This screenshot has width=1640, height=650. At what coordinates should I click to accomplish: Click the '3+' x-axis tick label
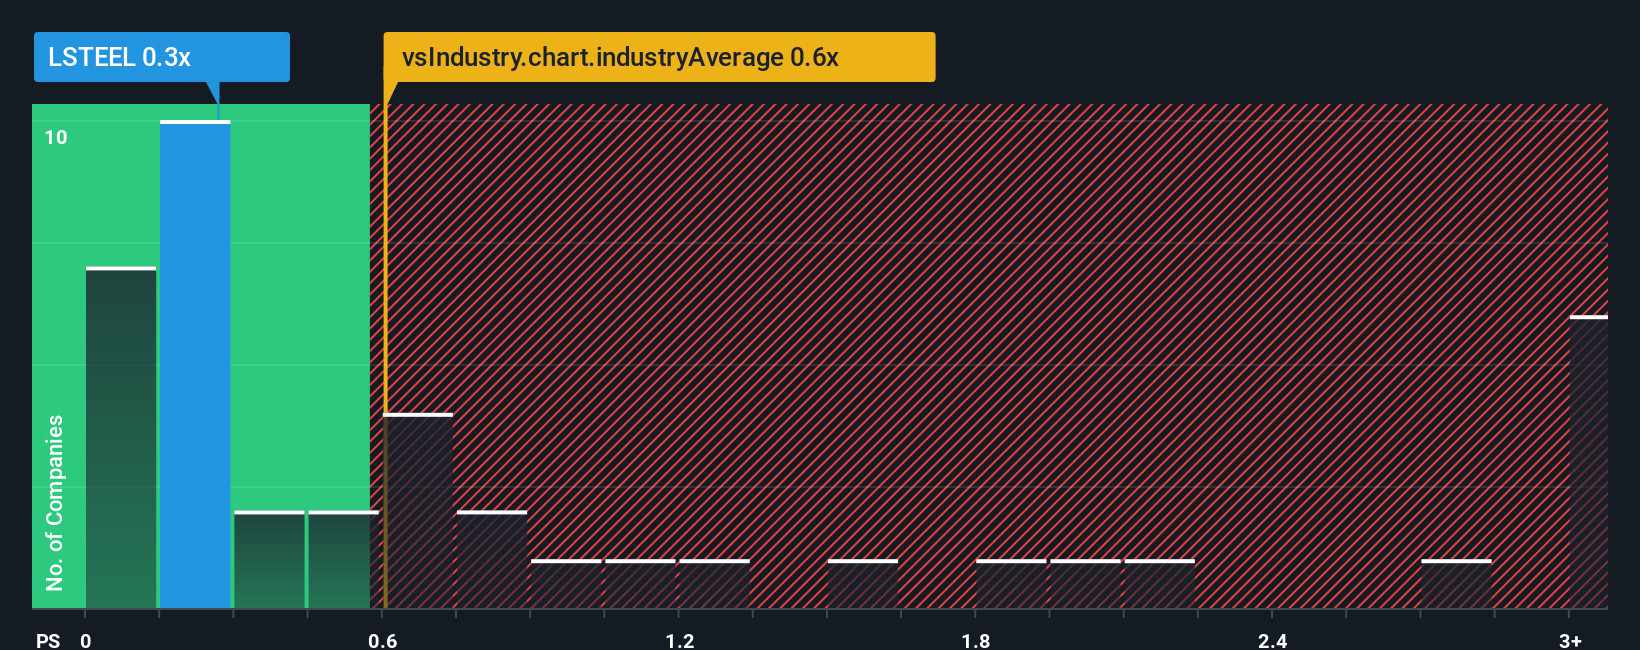point(1570,640)
